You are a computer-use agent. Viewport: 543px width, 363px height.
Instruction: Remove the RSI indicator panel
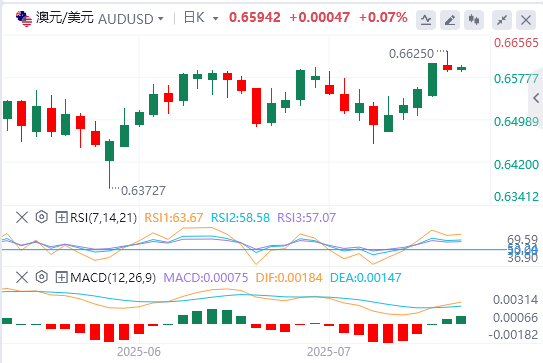tap(22, 218)
